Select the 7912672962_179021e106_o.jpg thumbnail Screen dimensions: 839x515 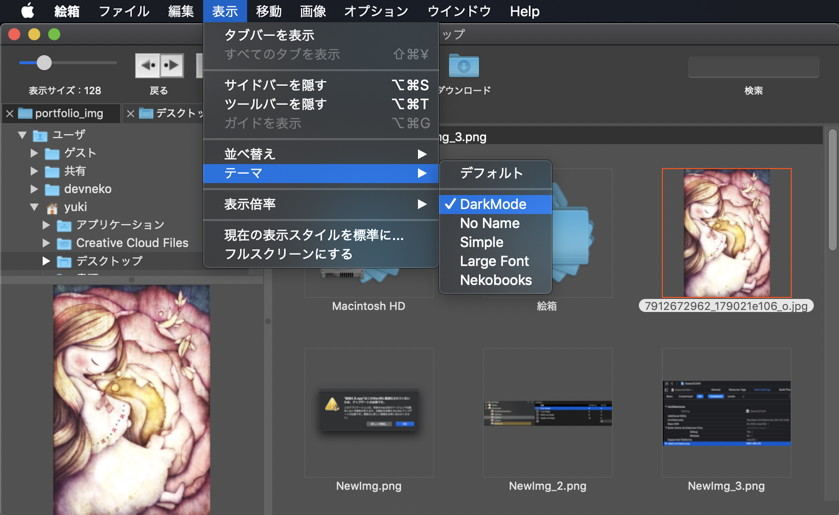[727, 233]
